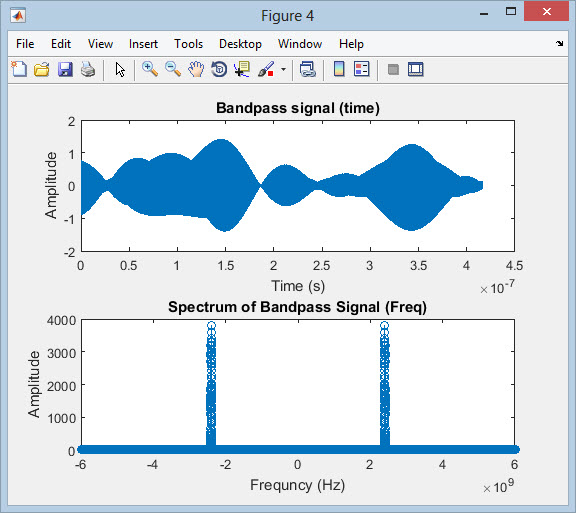Show plot tools and dock figure
The height and width of the screenshot is (513, 576).
pyautogui.click(x=415, y=69)
